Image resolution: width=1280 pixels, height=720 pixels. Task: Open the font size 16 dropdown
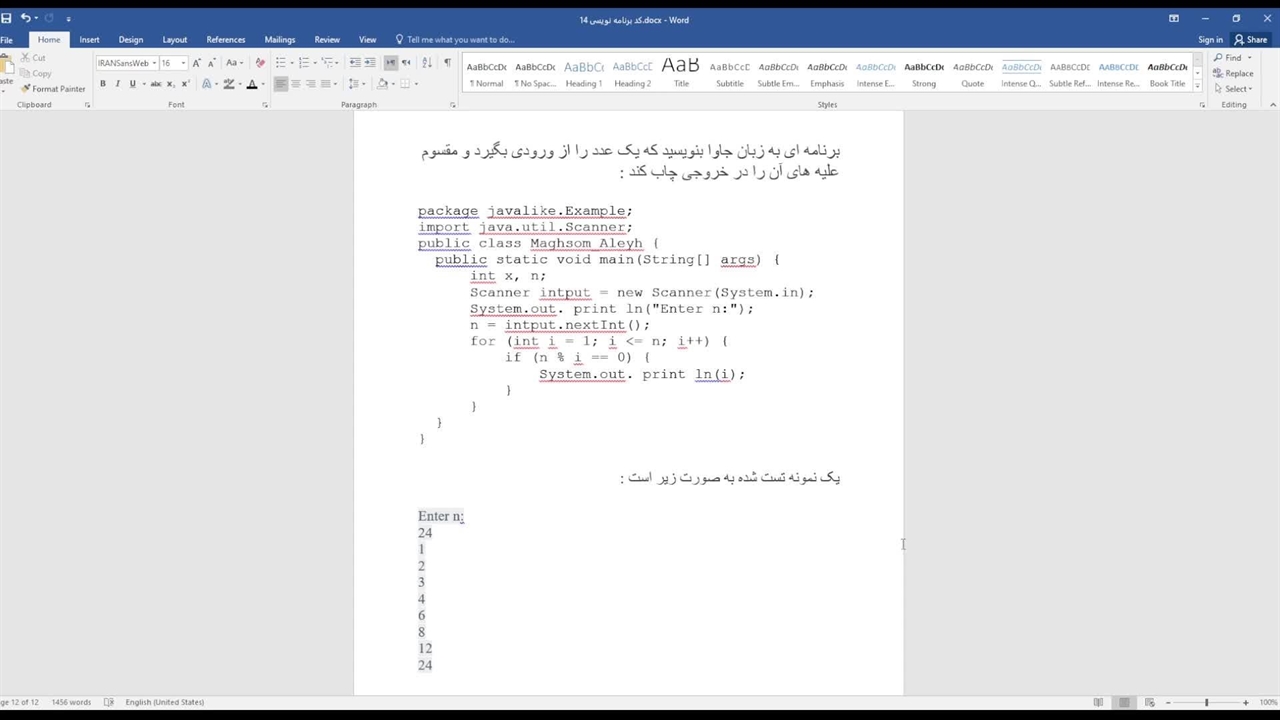tap(183, 63)
